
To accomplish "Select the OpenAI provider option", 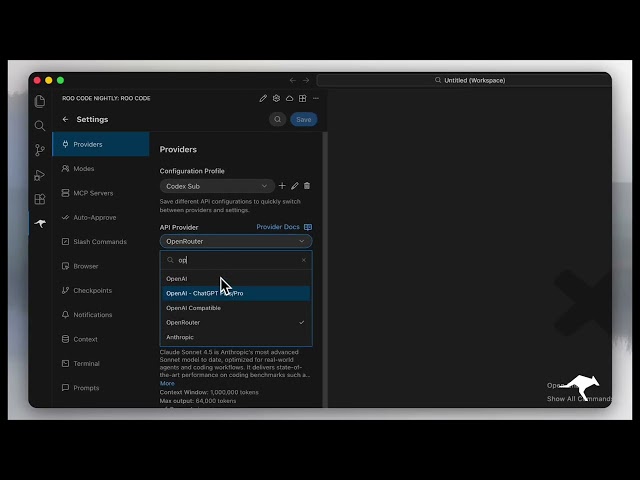I will (236, 279).
